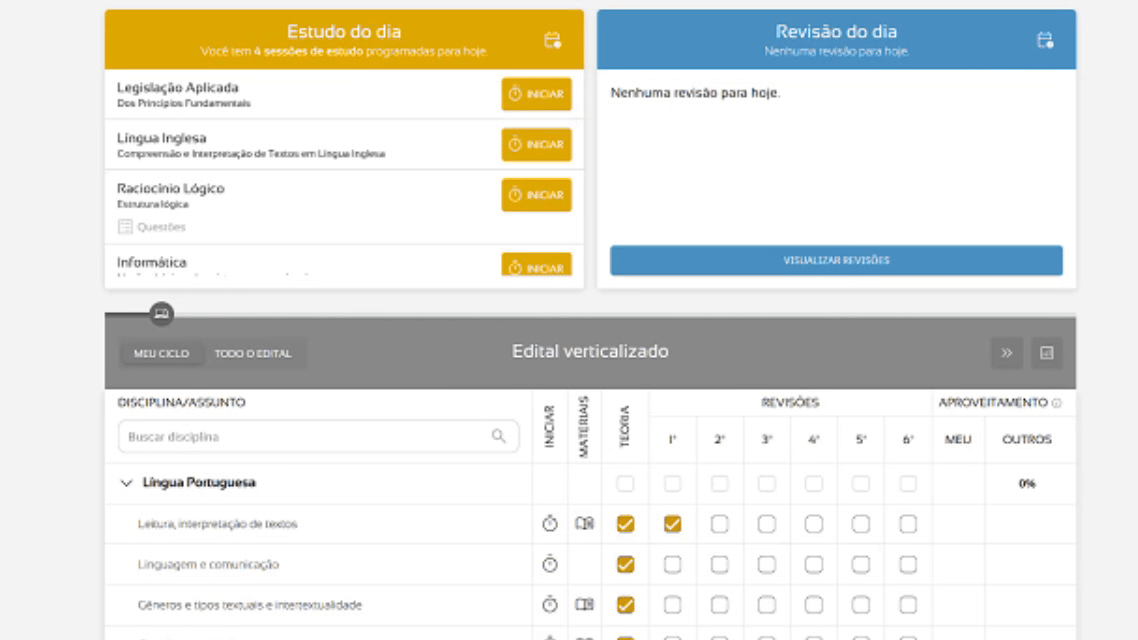Screen dimensions: 1138x640
Task: Check 1ª revisão for Linguagem e comunicação
Action: 672,565
